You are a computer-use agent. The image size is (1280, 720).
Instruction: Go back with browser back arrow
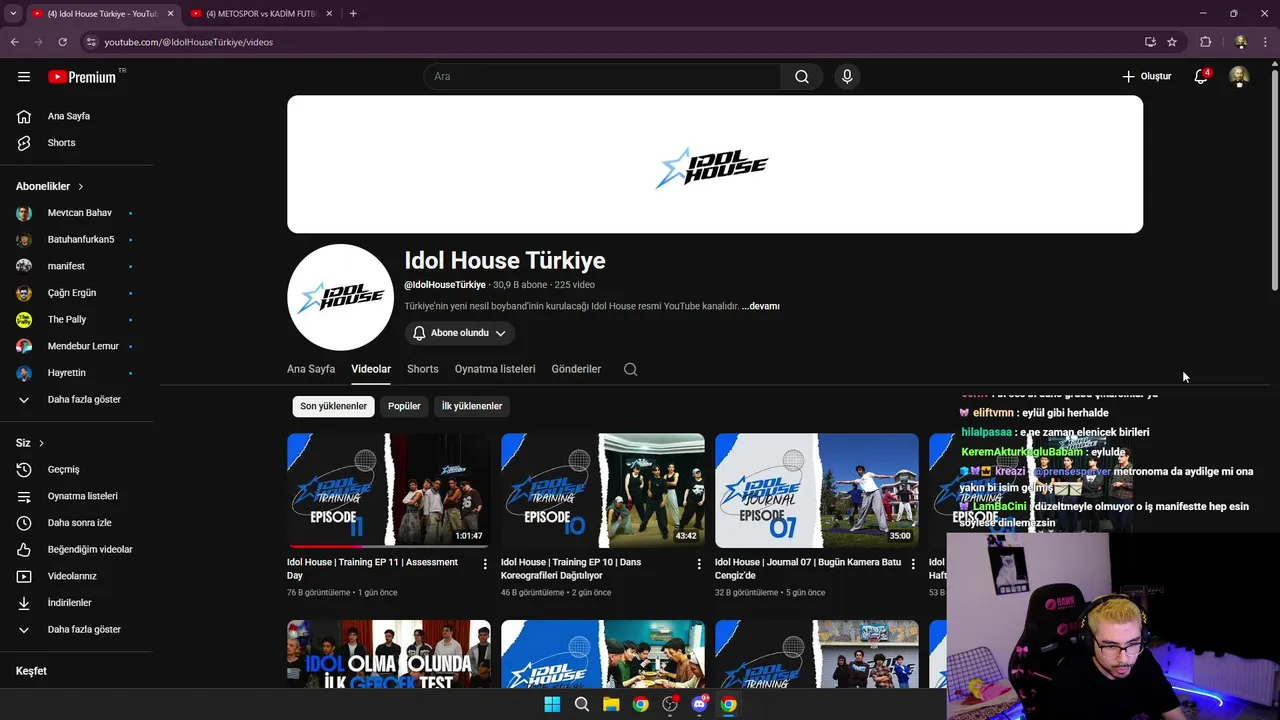(14, 42)
